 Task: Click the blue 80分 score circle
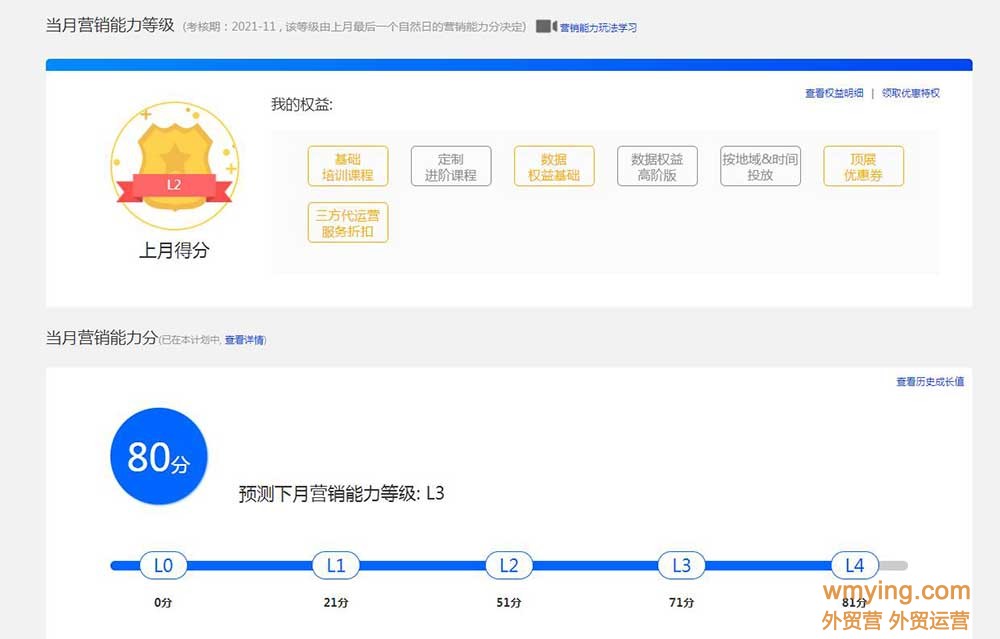point(159,457)
